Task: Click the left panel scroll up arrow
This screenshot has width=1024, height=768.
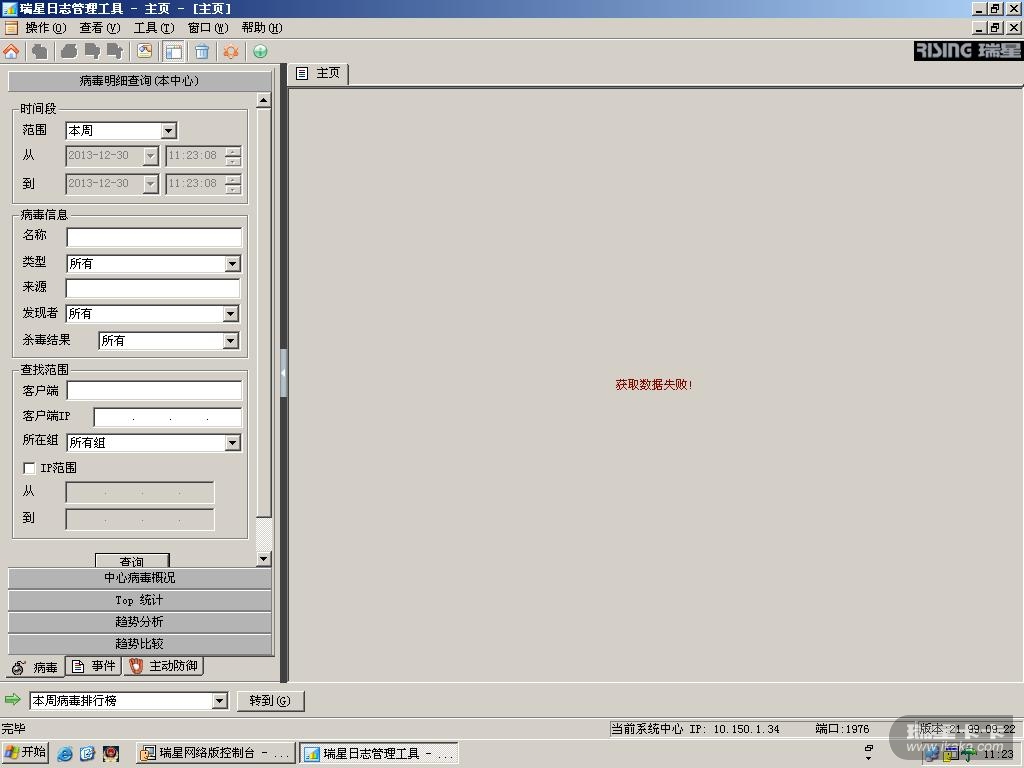Action: point(263,100)
